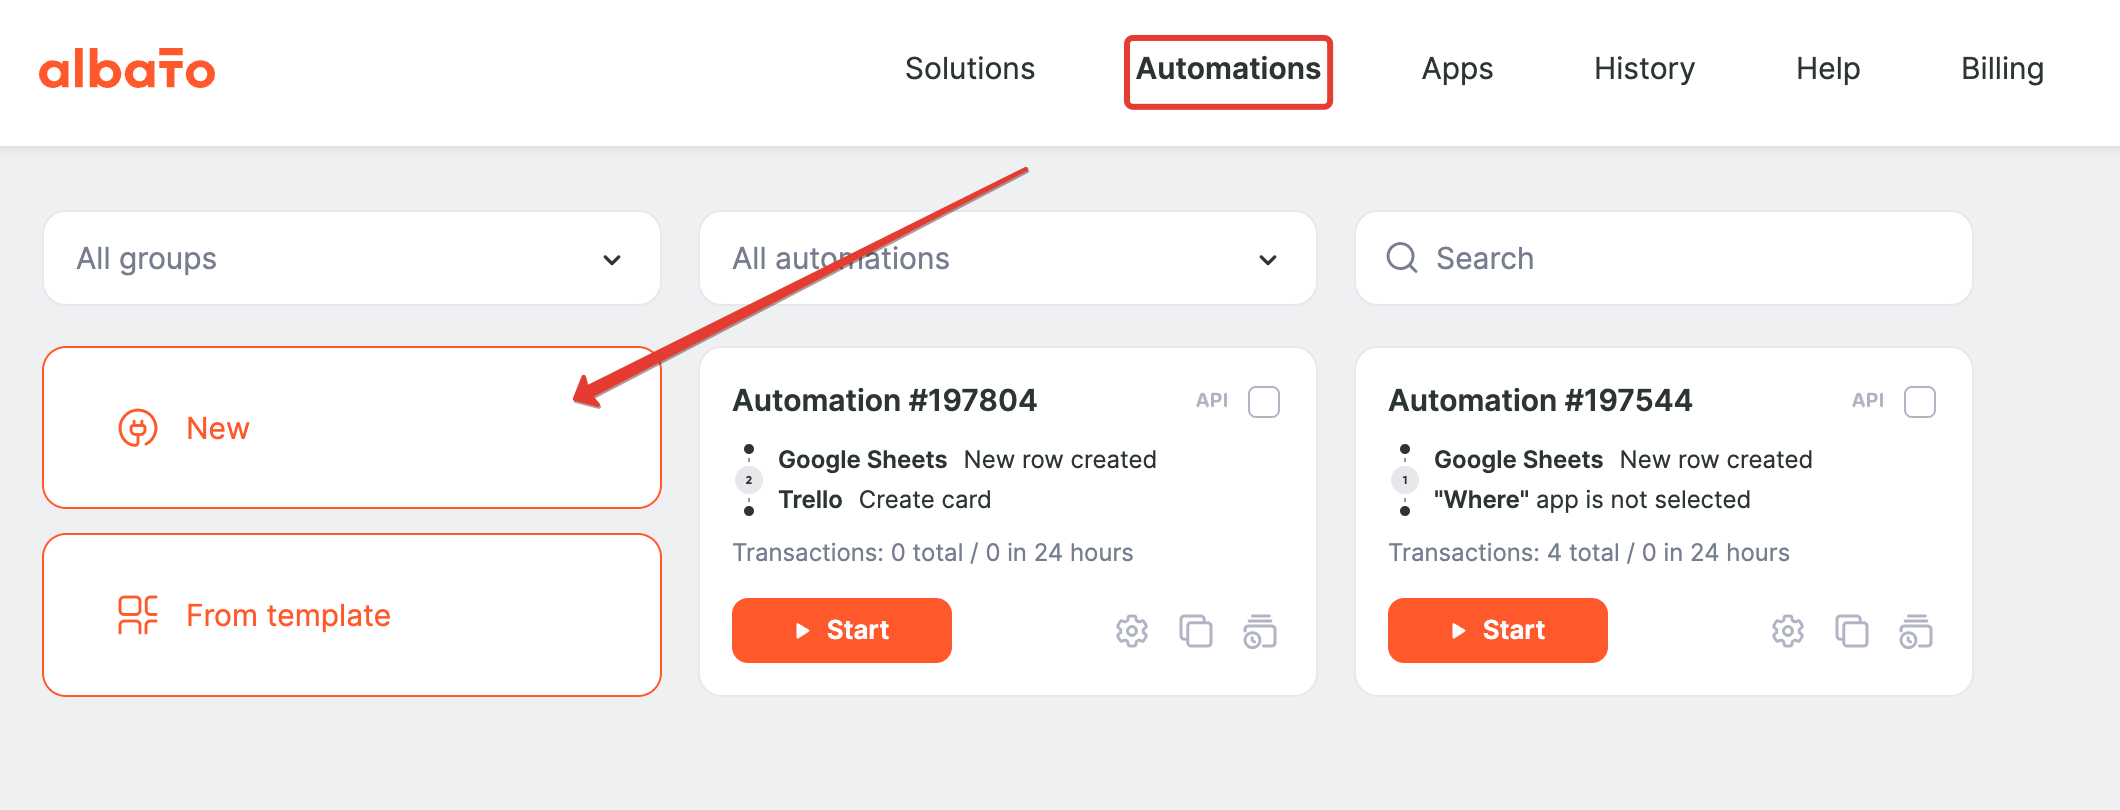Image resolution: width=2120 pixels, height=810 pixels.
Task: Go to the Apps menu
Action: pyautogui.click(x=1457, y=69)
